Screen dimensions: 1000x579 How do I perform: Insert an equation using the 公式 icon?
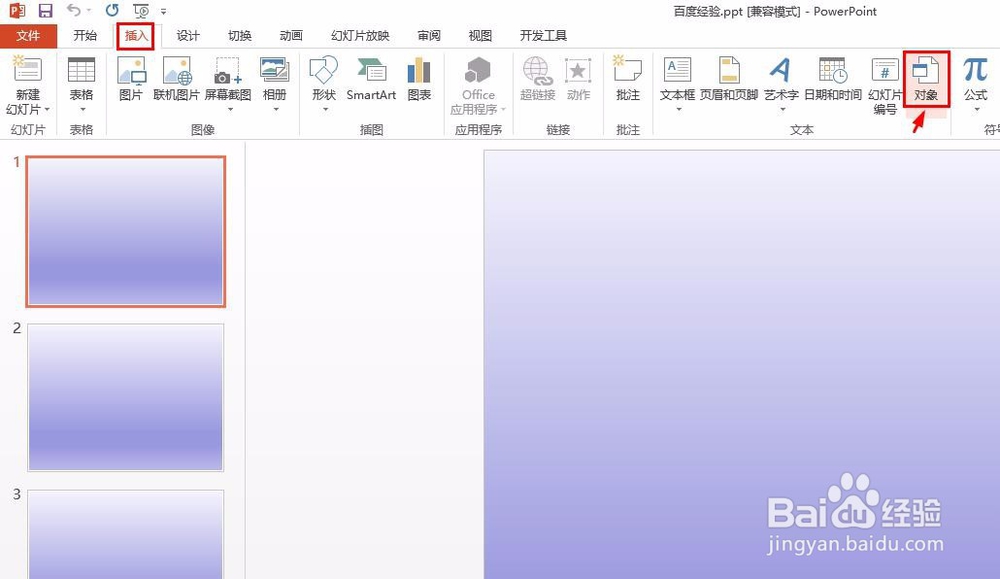(975, 80)
